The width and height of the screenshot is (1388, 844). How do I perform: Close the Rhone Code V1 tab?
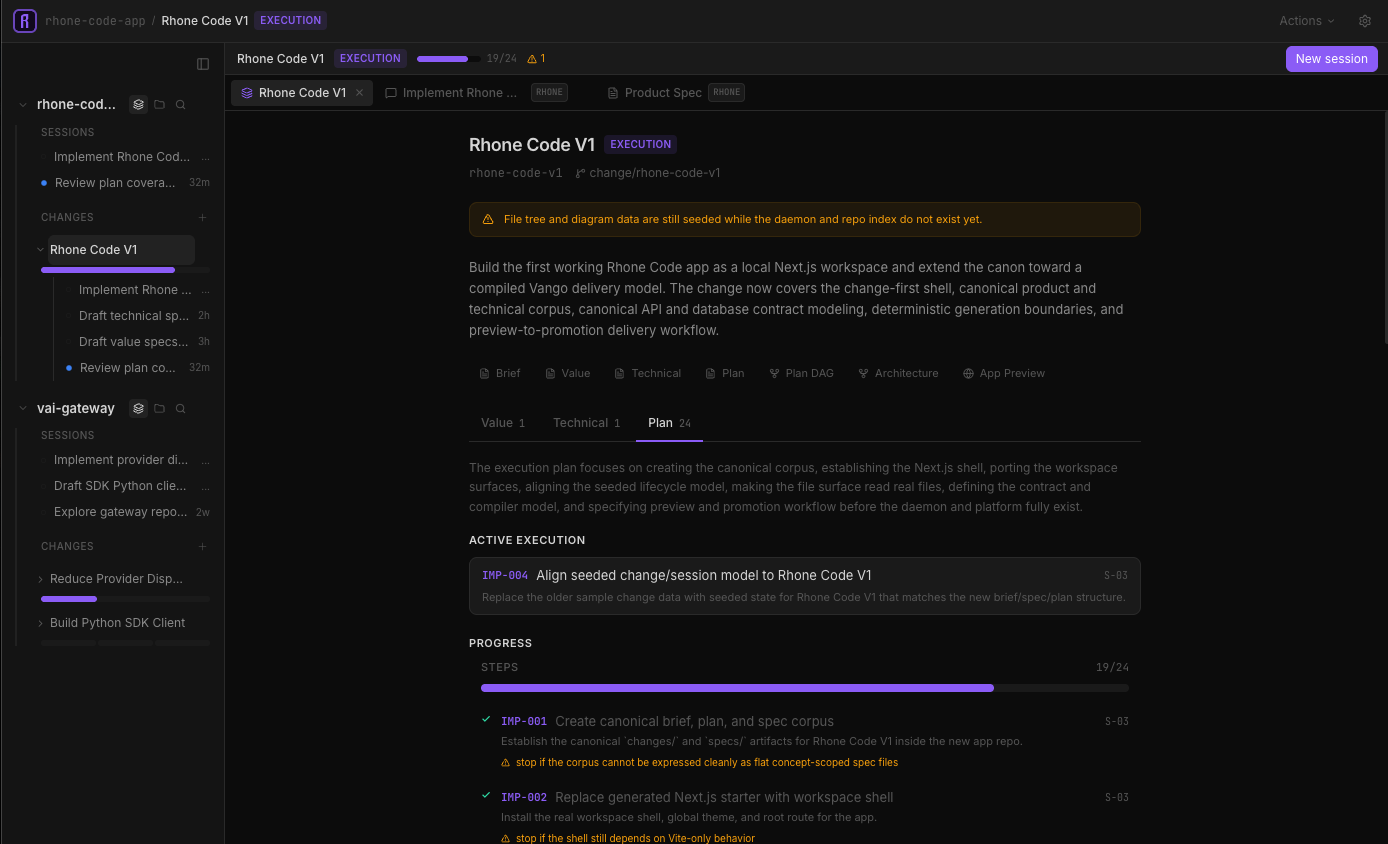(x=360, y=93)
